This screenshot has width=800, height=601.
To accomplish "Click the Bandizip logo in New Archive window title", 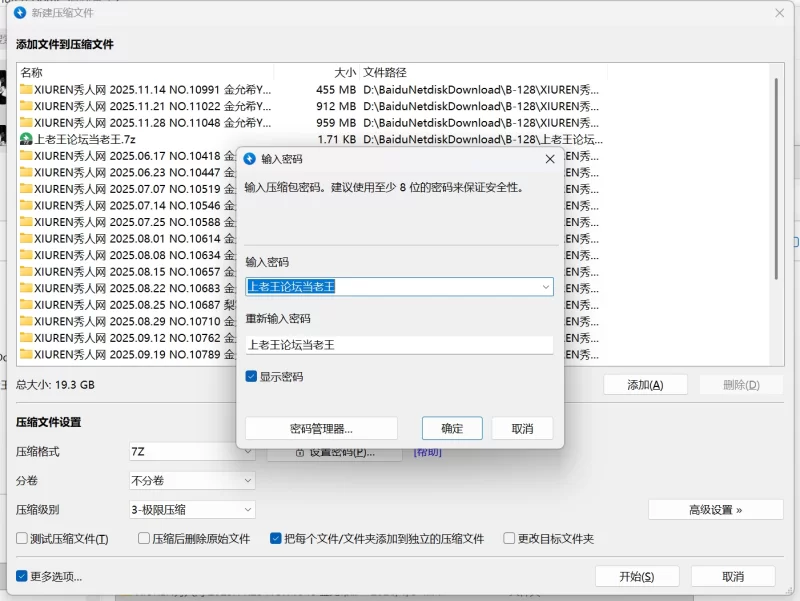I will coord(20,12).
